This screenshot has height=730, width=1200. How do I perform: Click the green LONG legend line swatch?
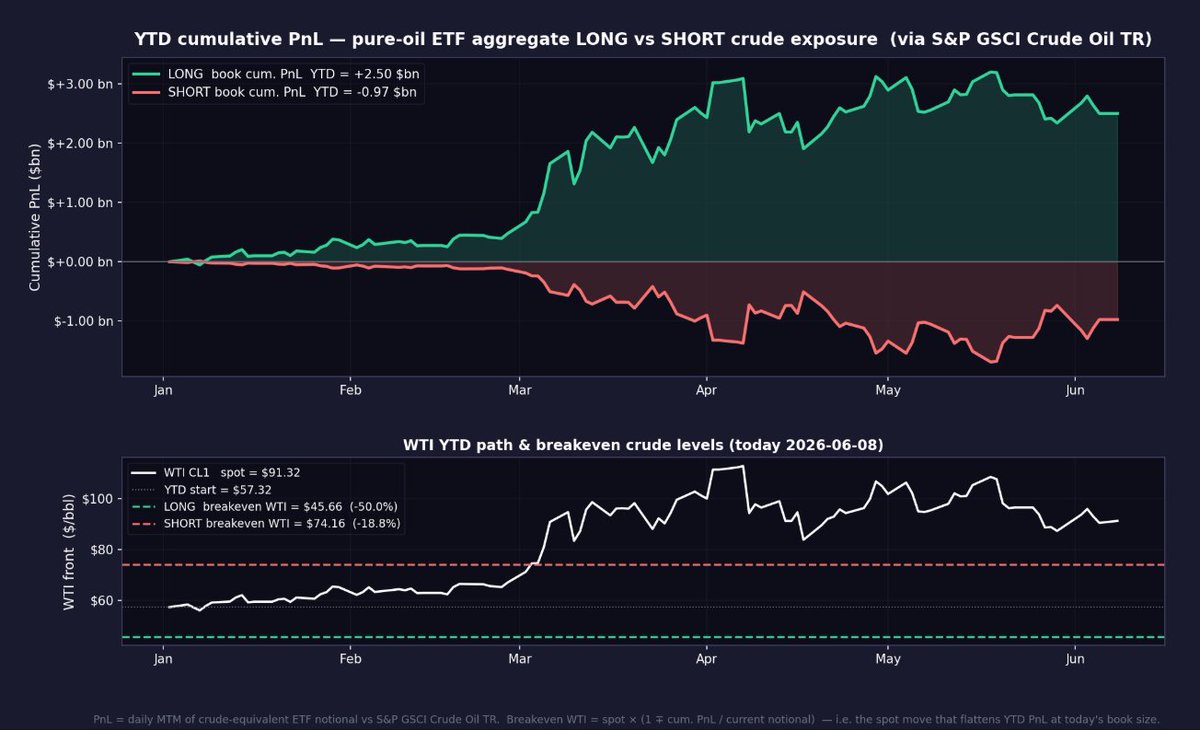(146, 74)
